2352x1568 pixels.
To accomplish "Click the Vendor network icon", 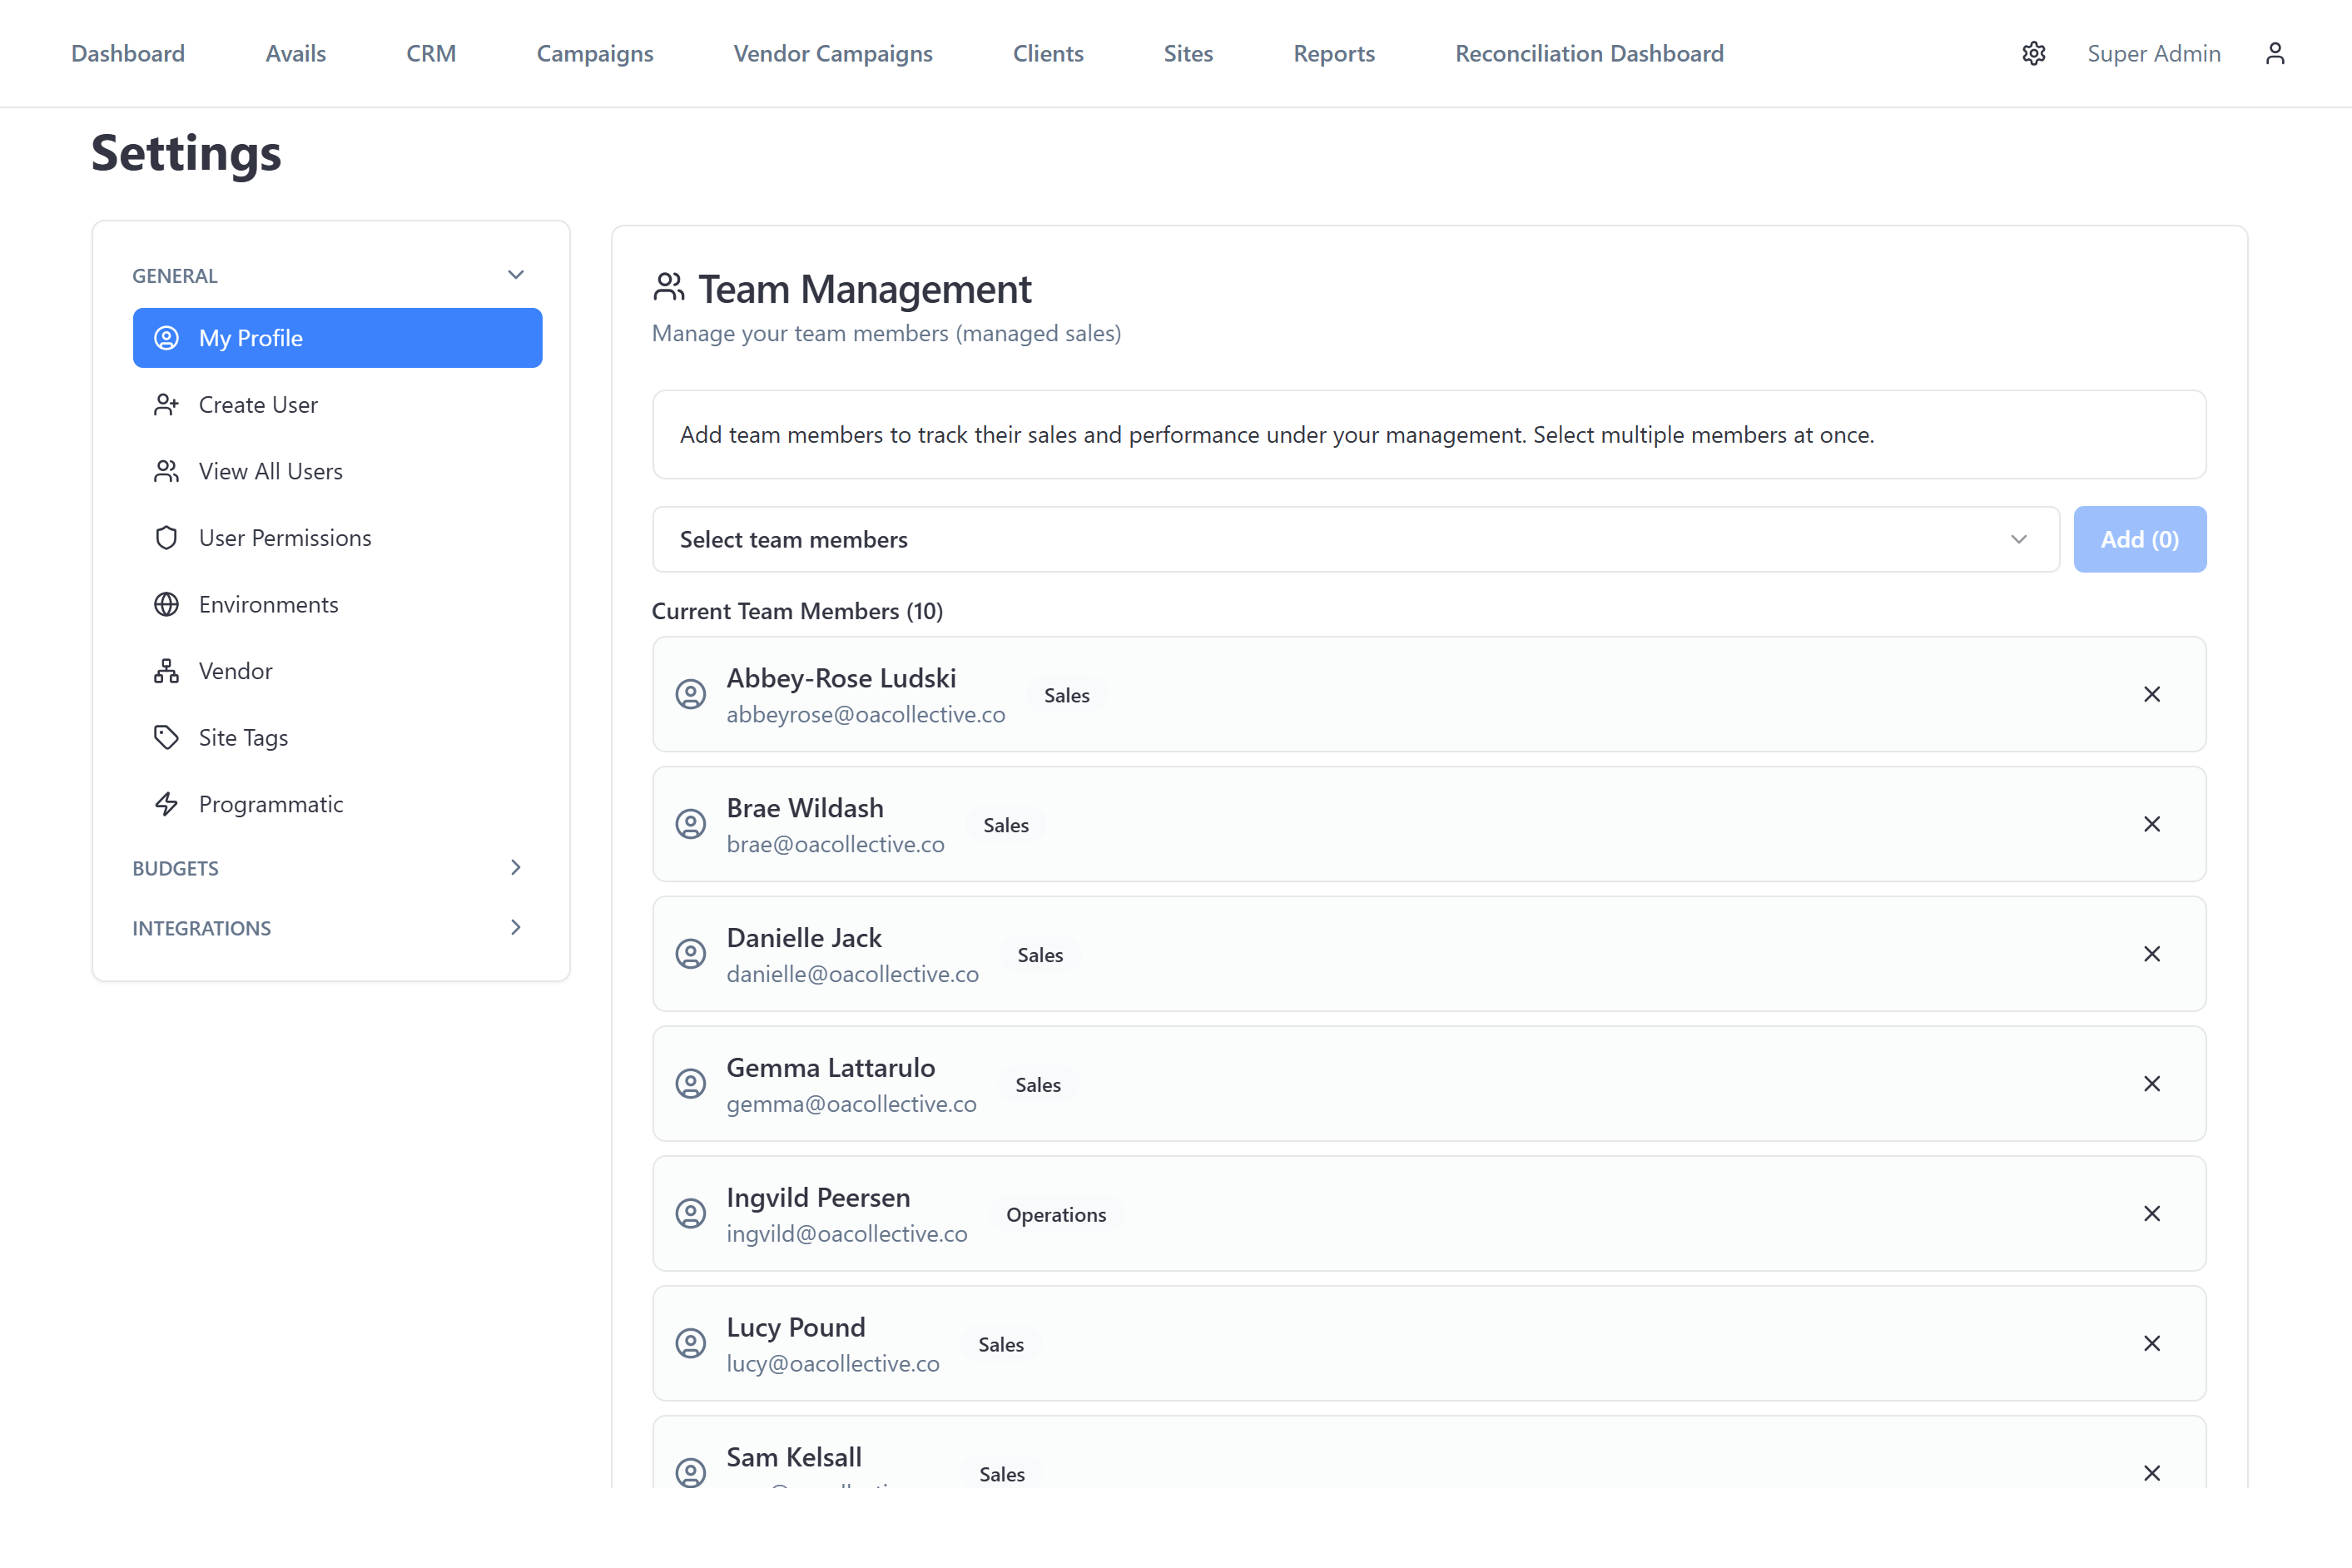I will (x=166, y=671).
